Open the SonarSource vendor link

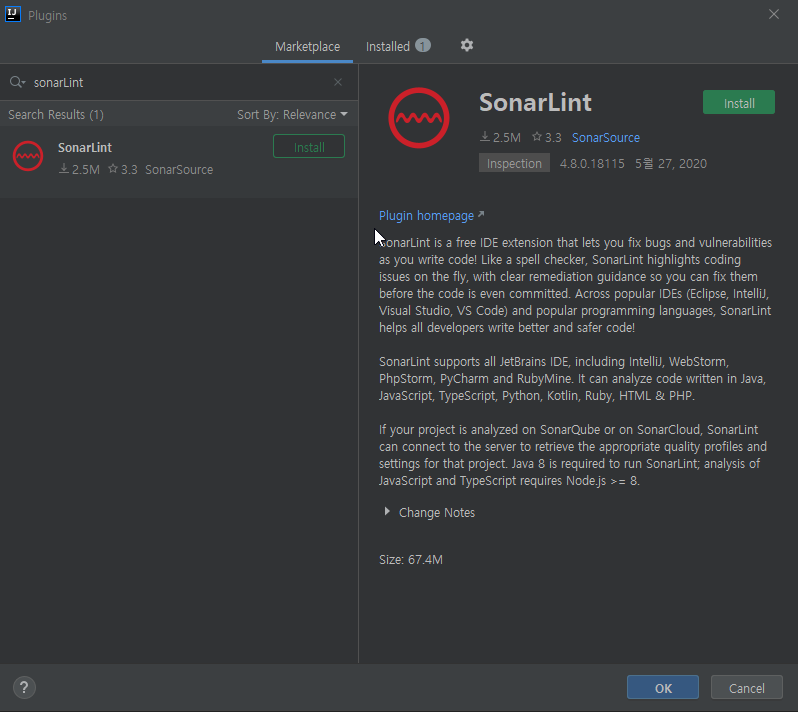coord(606,138)
